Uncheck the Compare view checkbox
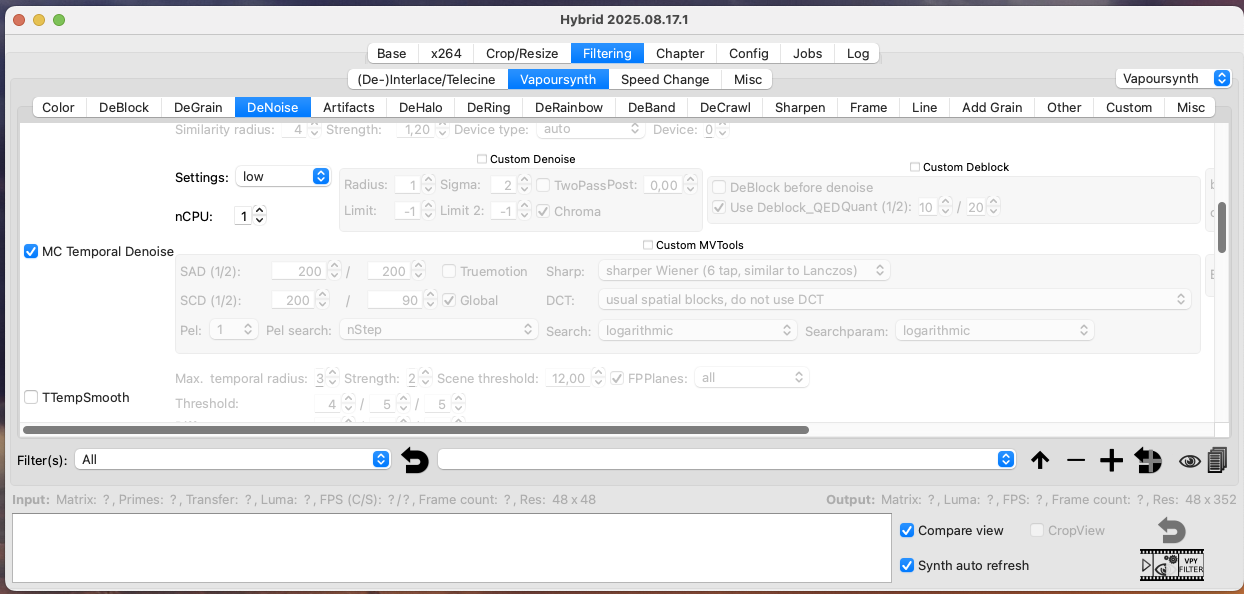This screenshot has height=594, width=1244. [907, 530]
